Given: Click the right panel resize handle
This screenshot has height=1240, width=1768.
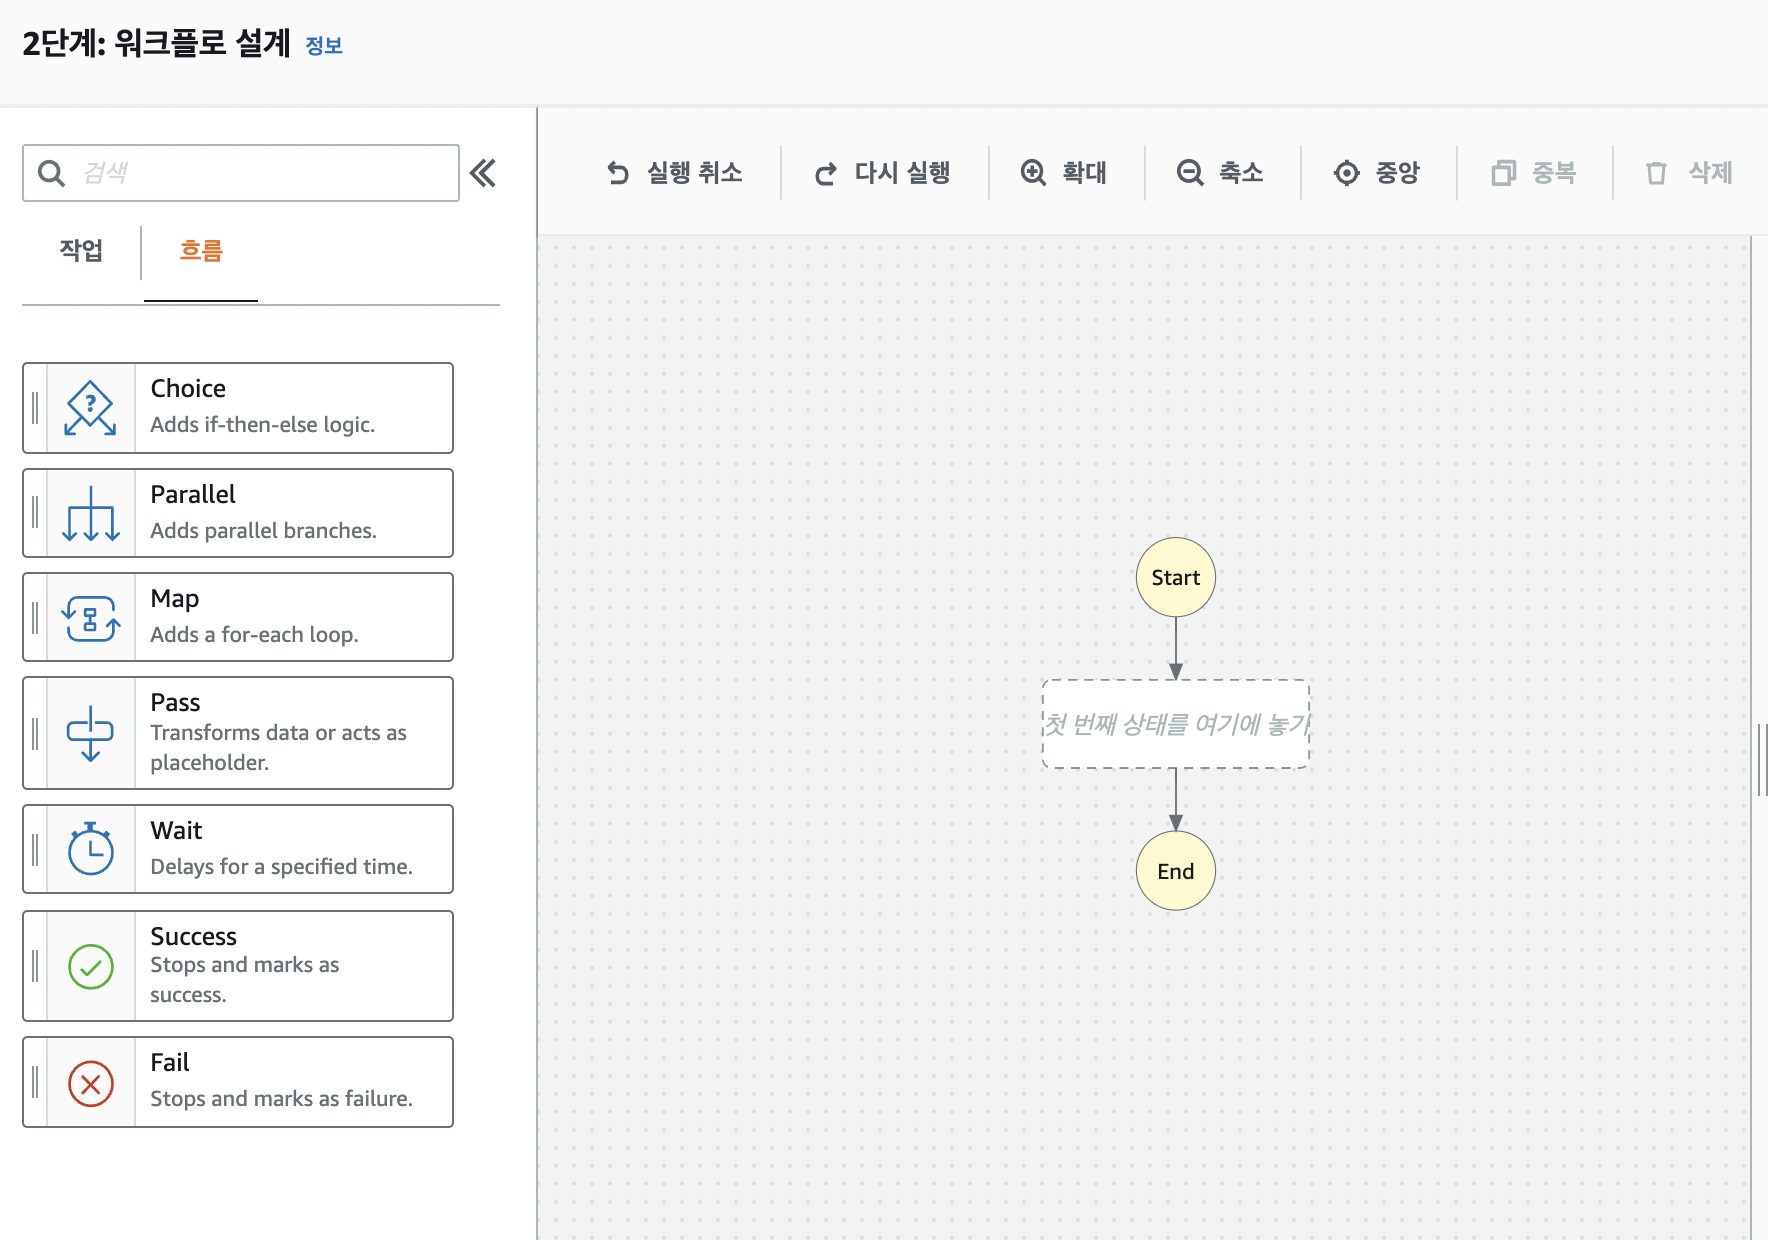Looking at the screenshot, I should [x=1762, y=760].
